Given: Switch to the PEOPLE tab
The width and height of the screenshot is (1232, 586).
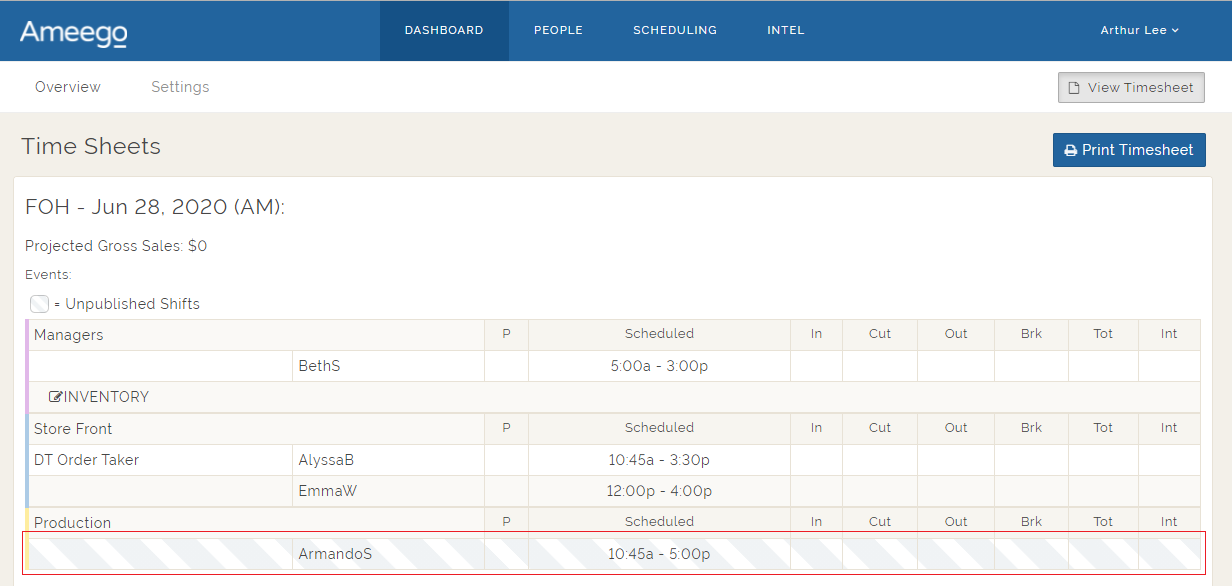Looking at the screenshot, I should point(558,30).
